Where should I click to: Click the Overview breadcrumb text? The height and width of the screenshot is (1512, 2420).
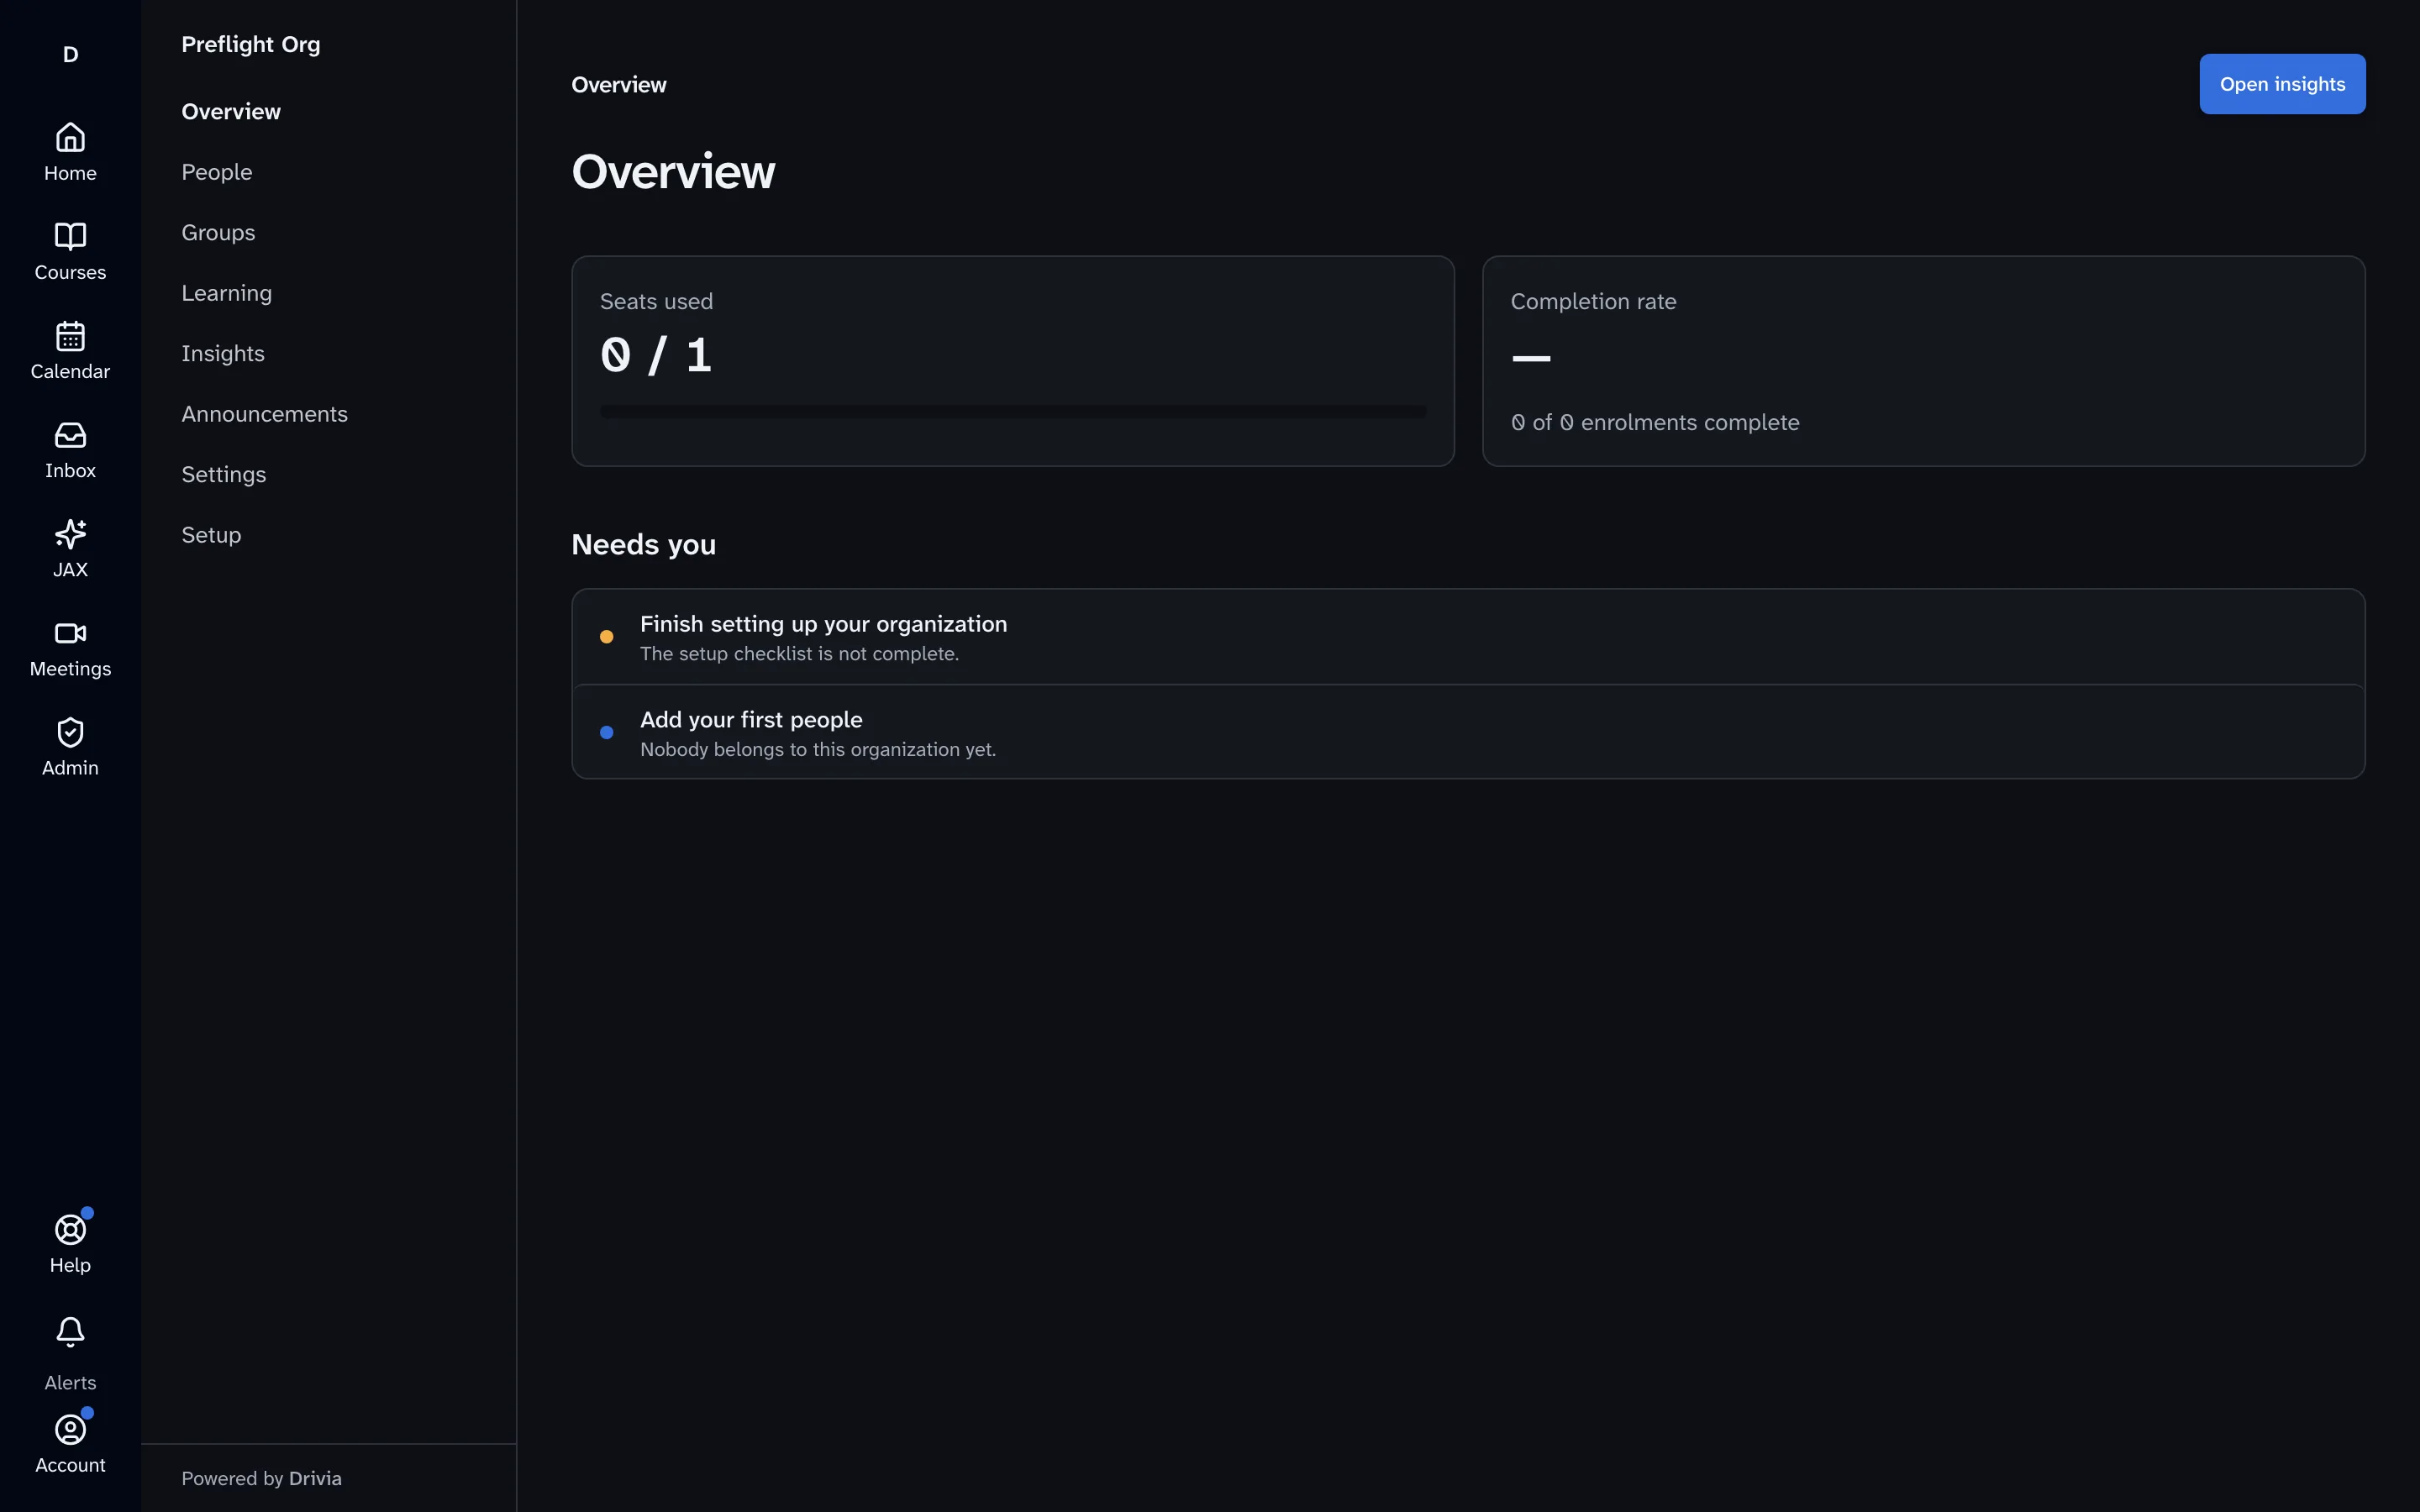click(x=619, y=85)
